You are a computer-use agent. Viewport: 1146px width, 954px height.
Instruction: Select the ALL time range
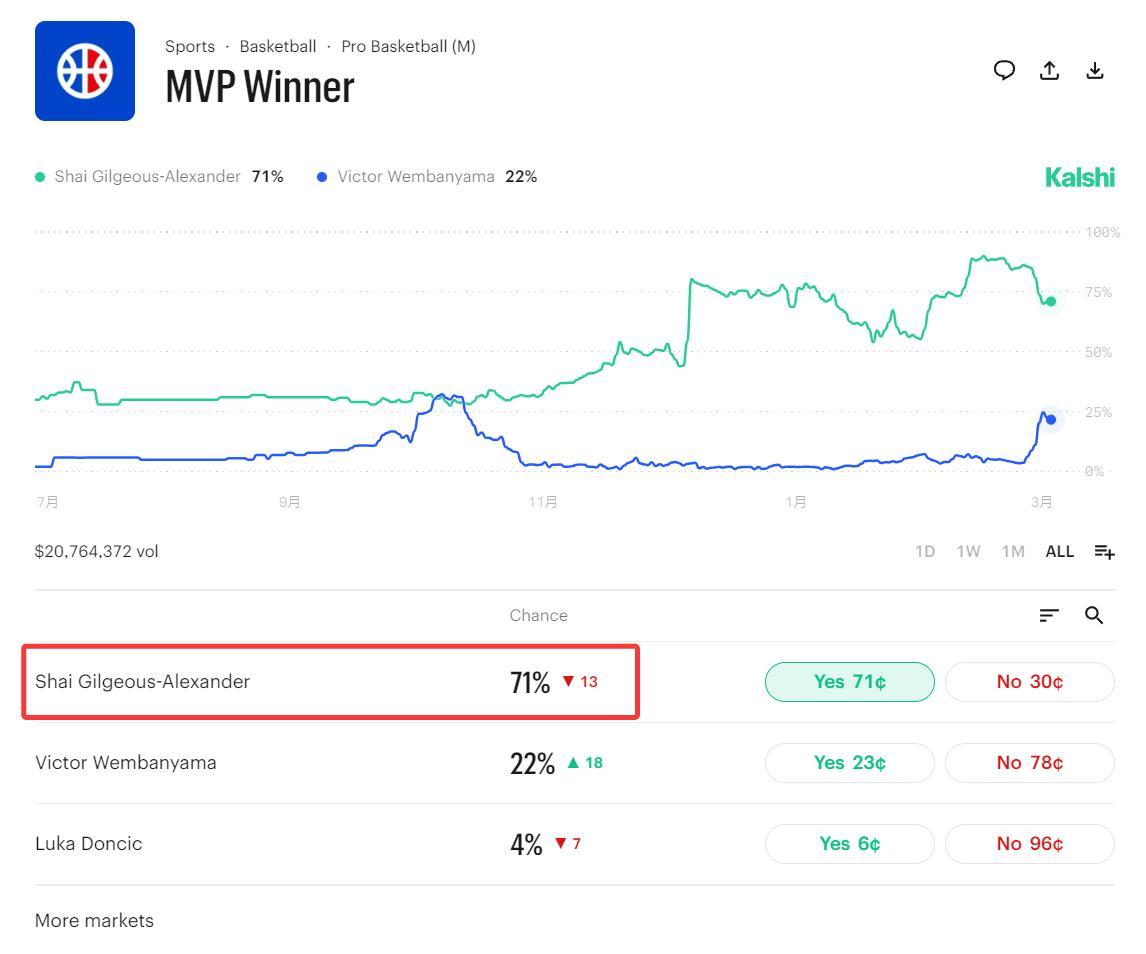[1059, 552]
